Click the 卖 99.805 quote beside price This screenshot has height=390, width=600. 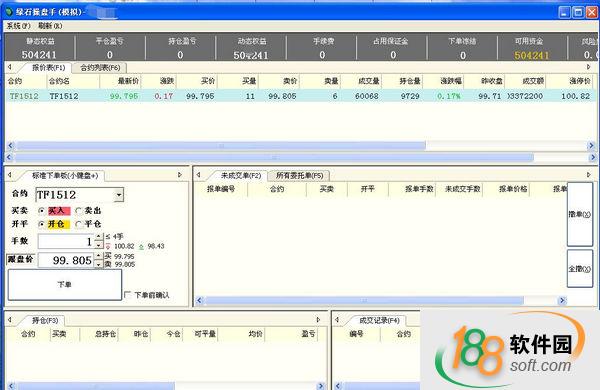click(119, 264)
